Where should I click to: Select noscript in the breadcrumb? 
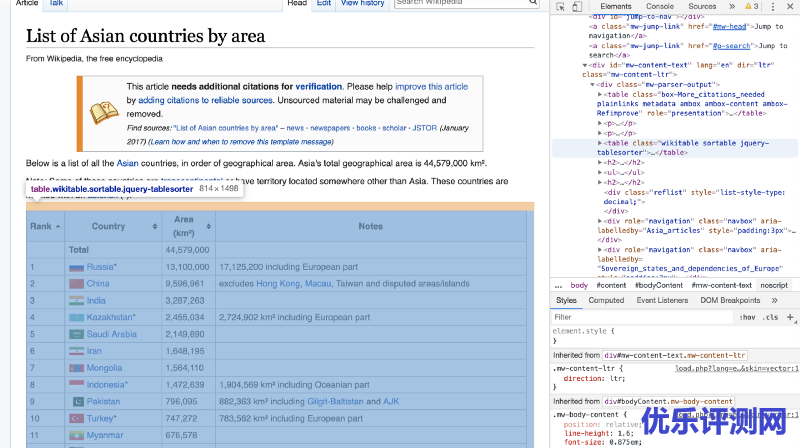[774, 285]
